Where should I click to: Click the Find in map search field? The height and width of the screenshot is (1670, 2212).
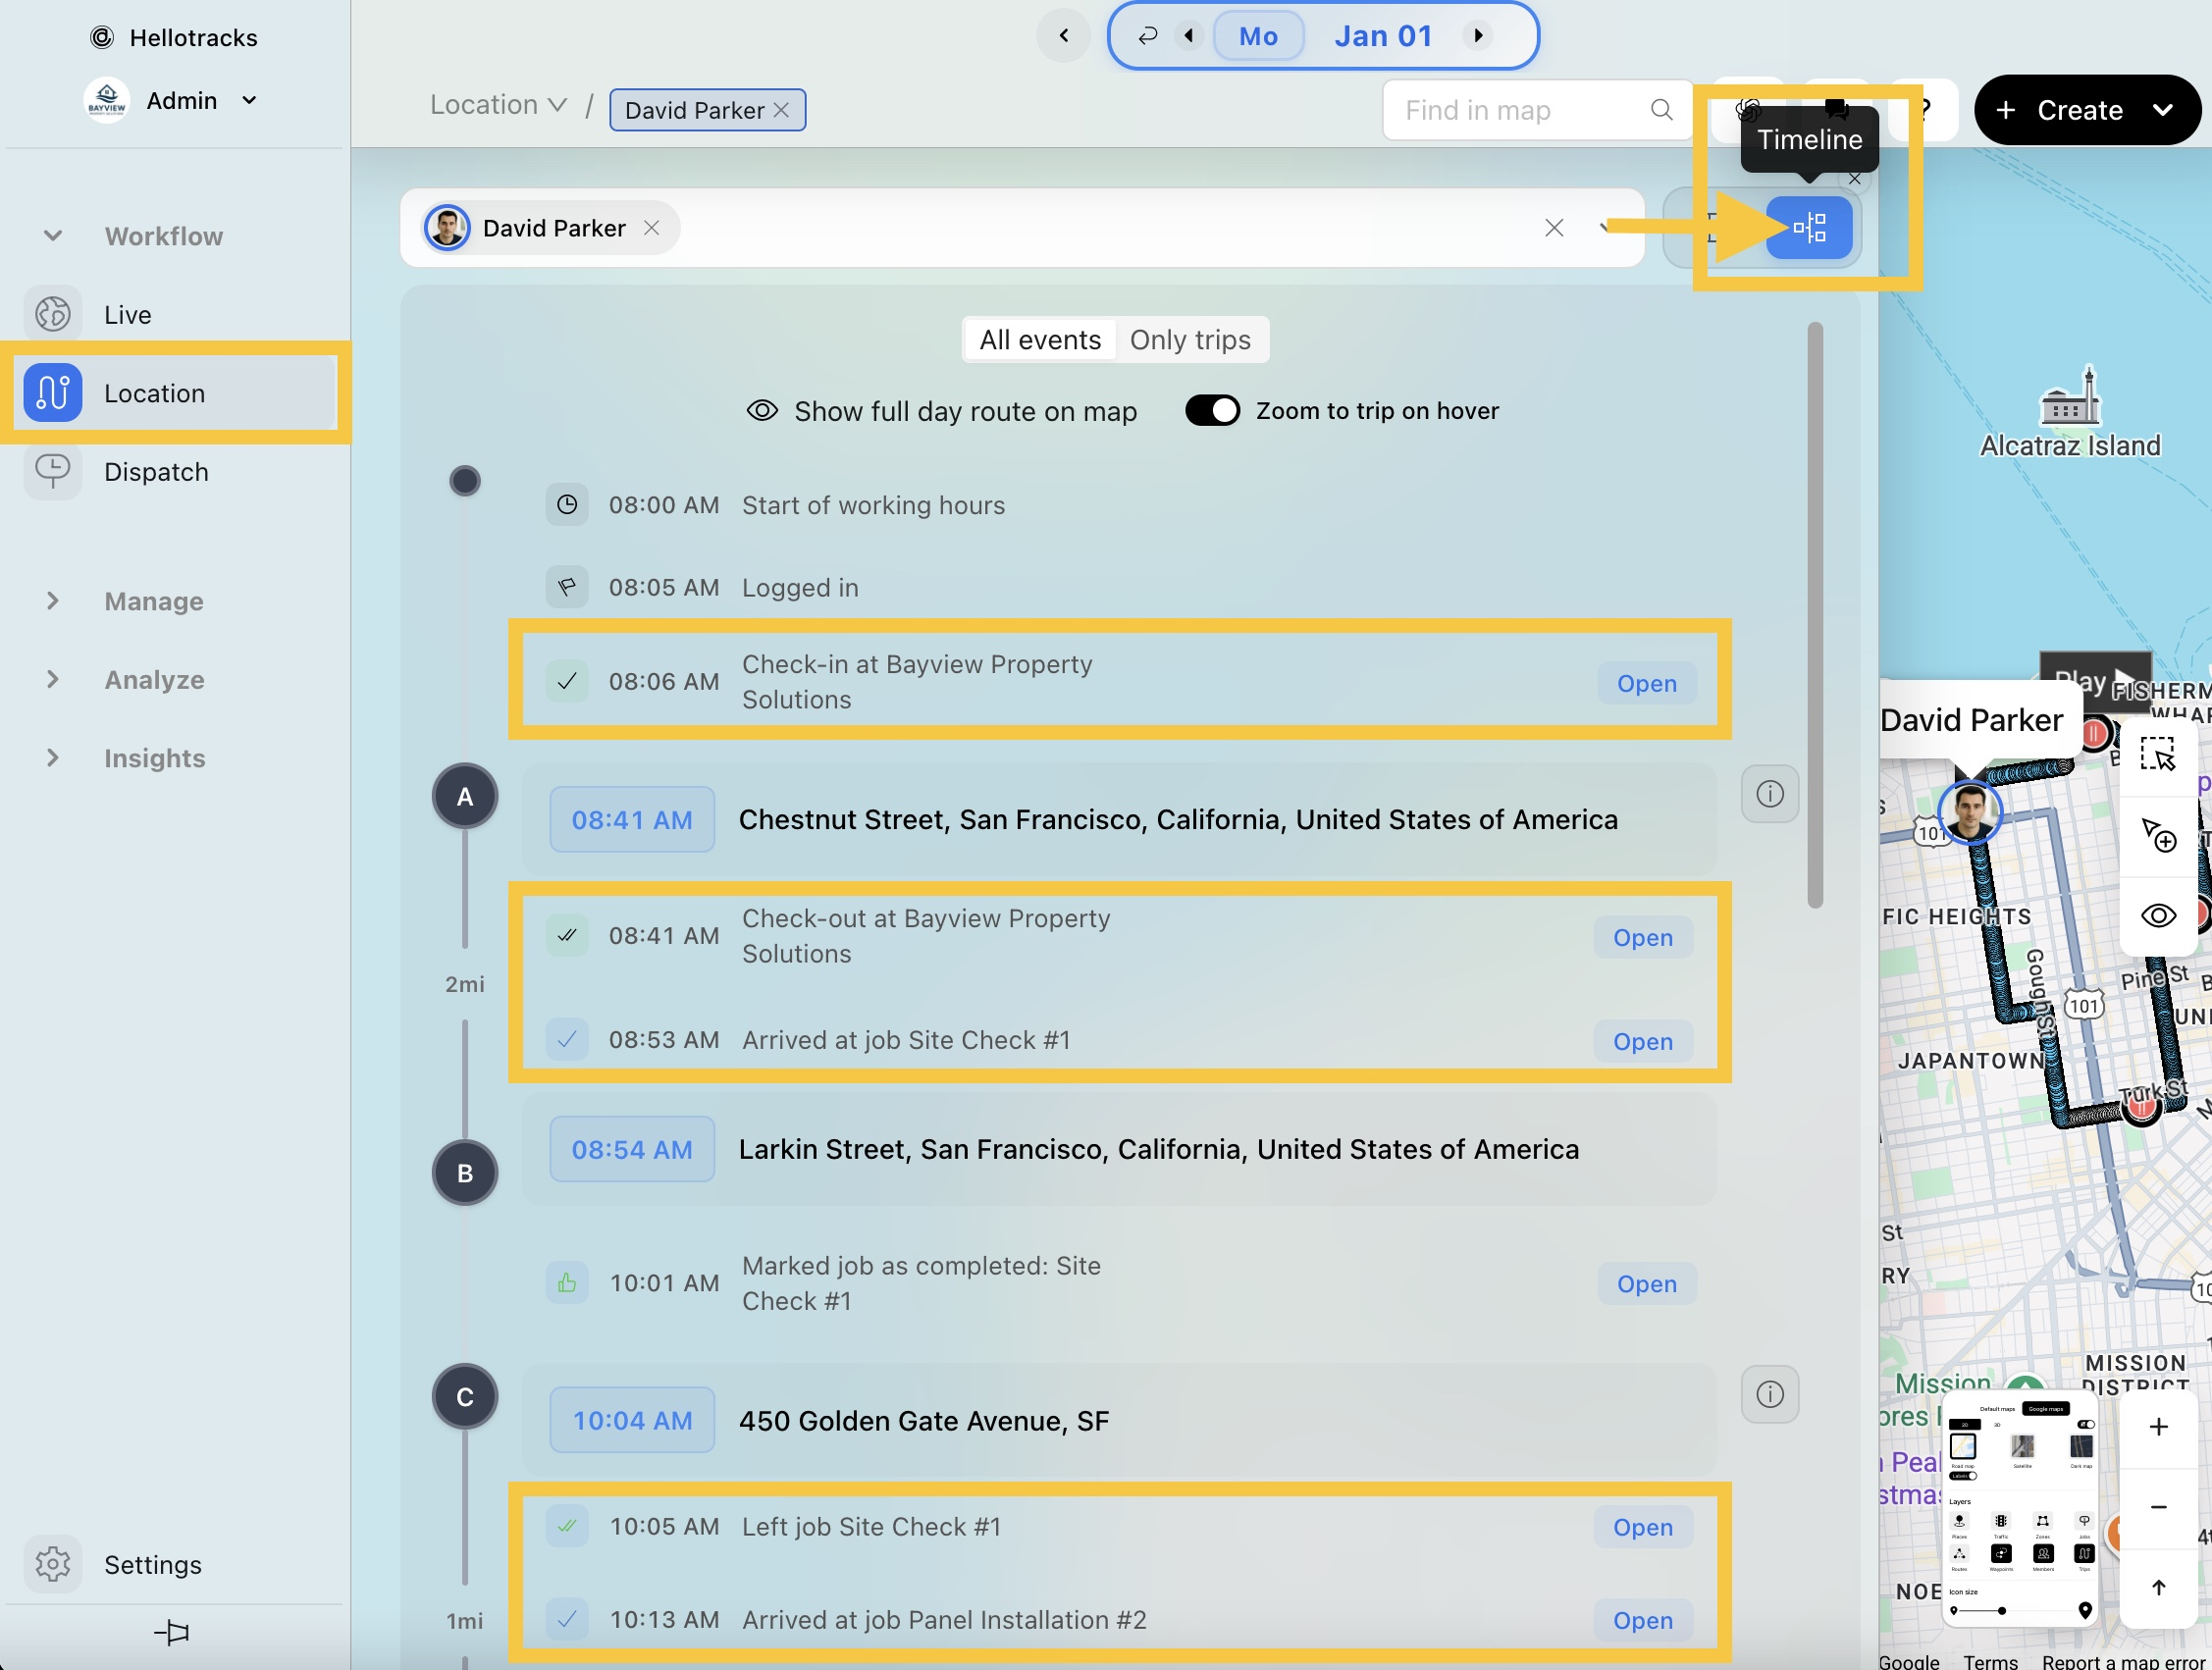[x=1520, y=110]
